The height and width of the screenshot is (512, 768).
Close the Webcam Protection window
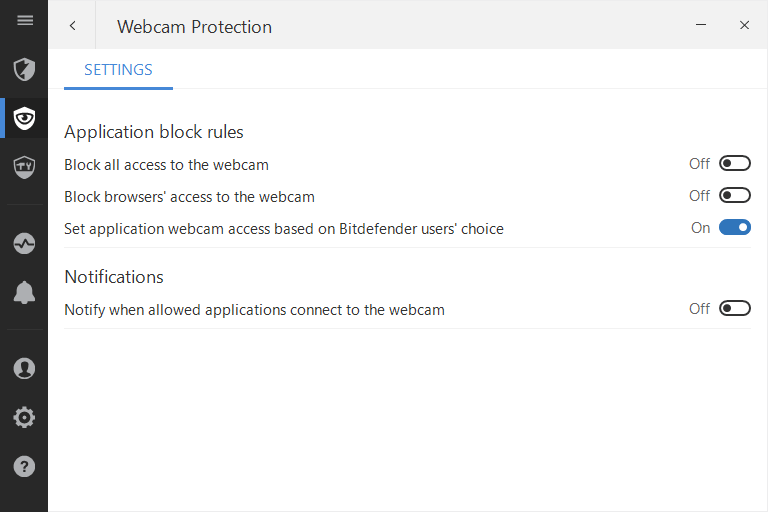coord(744,26)
